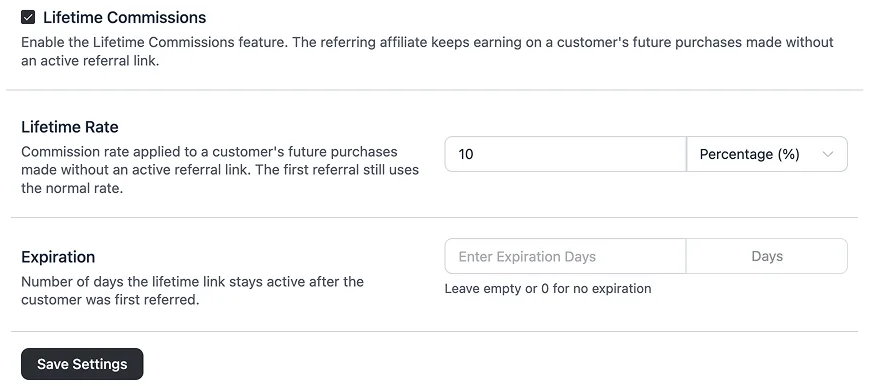Click the Days unit suffix box

(767, 256)
